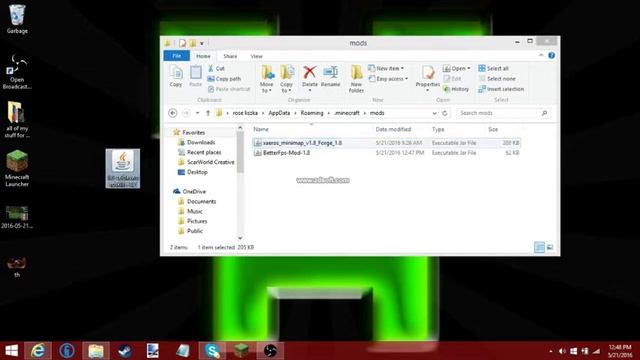Go forward with the Forward arrow

click(x=186, y=113)
